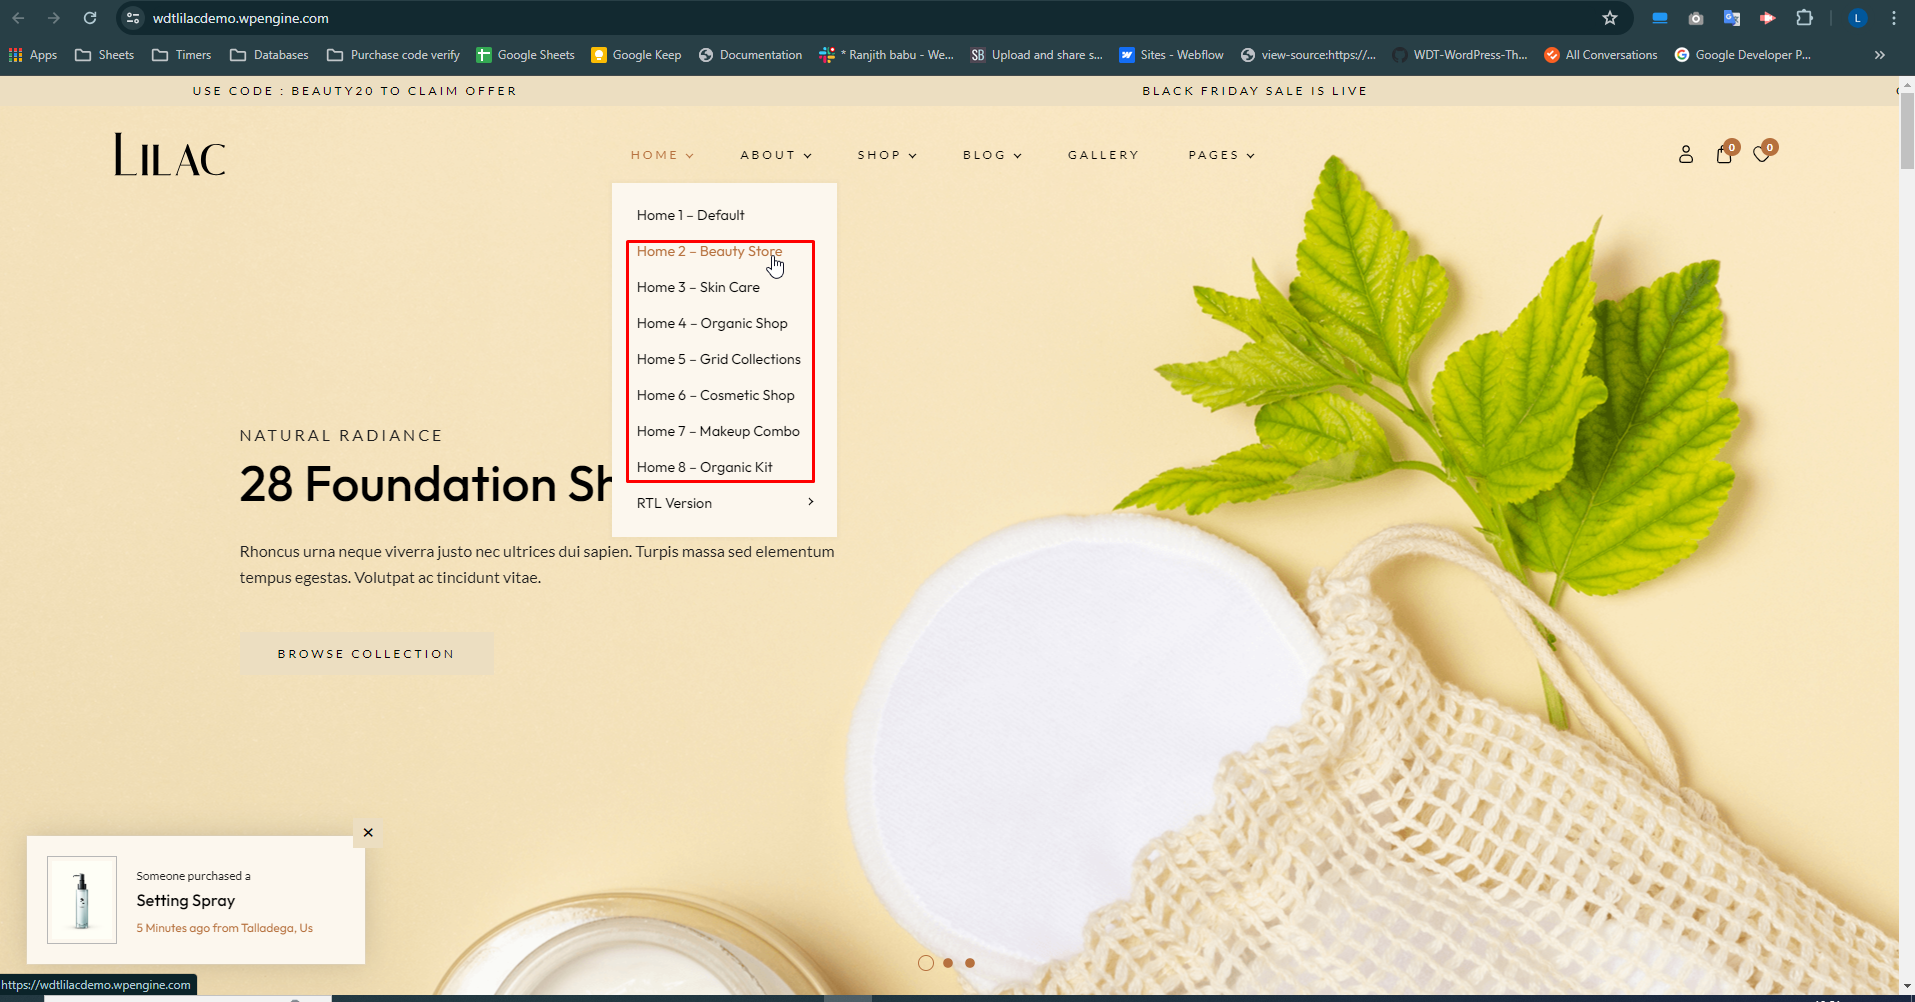Open site information icon in address bar
1915x1002 pixels.
(133, 18)
